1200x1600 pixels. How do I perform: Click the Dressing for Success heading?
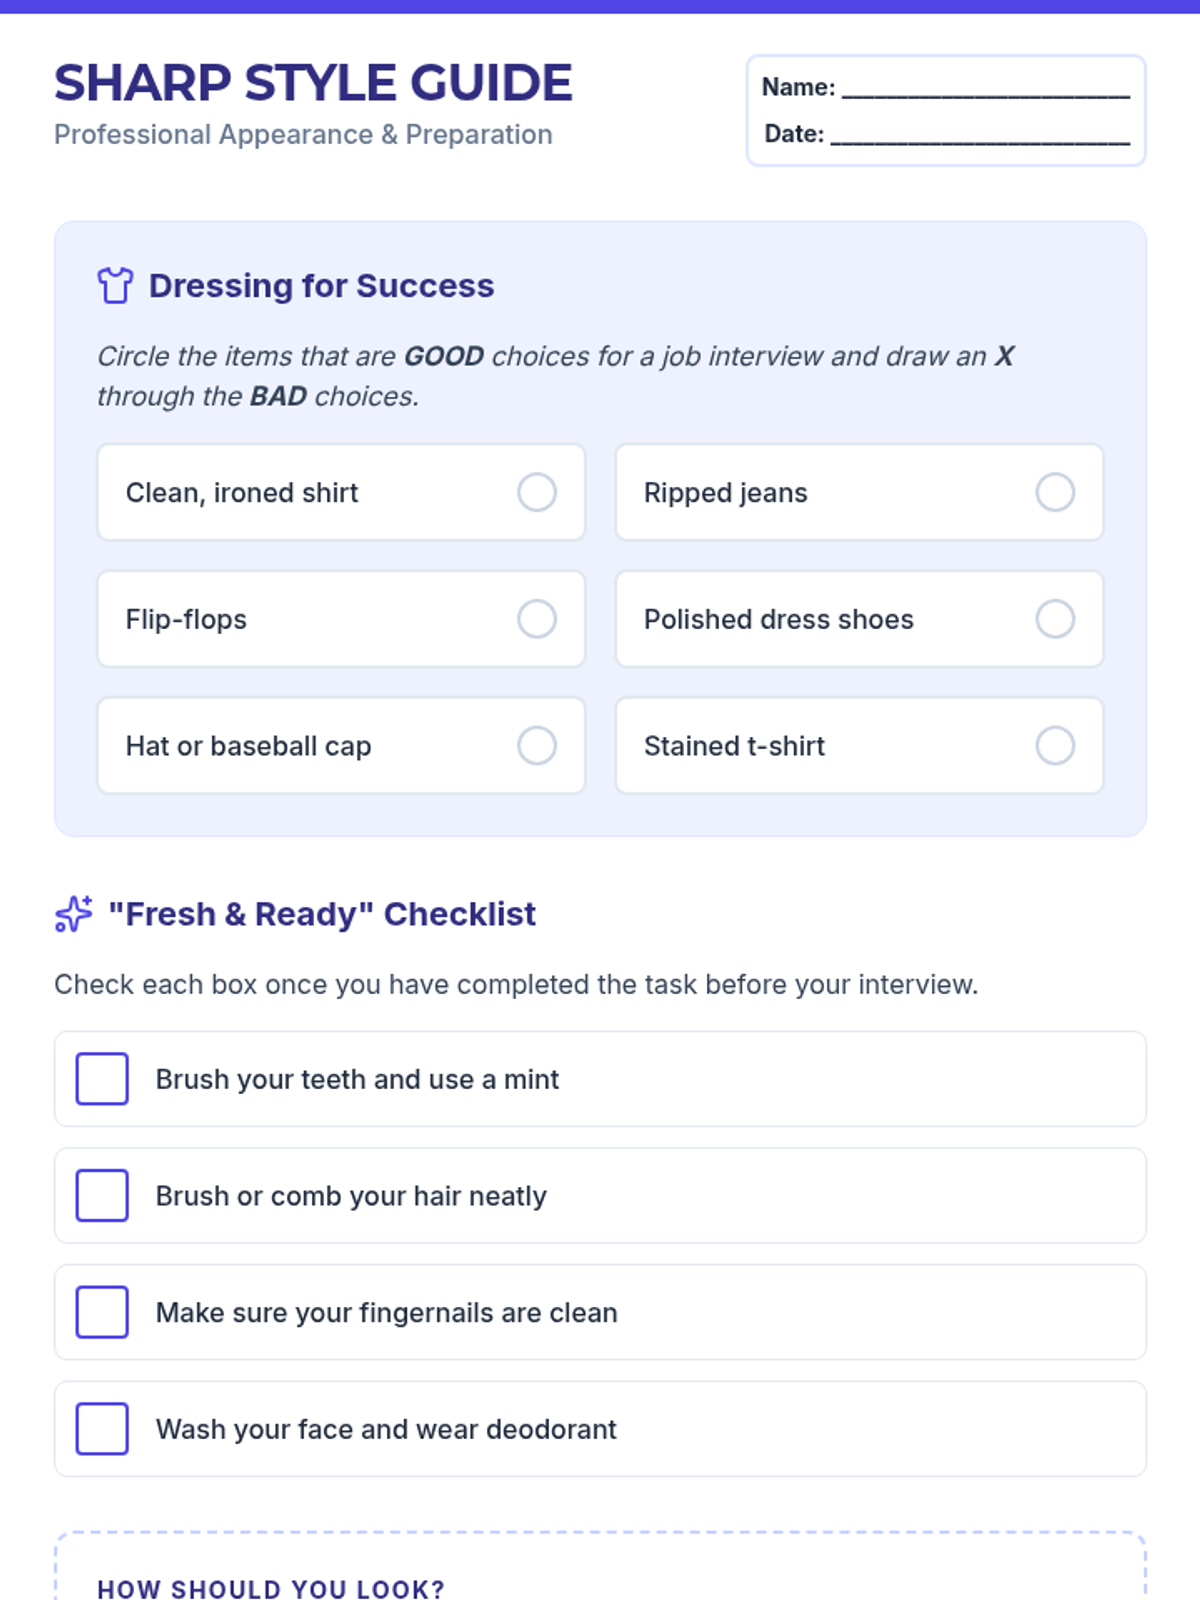click(321, 286)
